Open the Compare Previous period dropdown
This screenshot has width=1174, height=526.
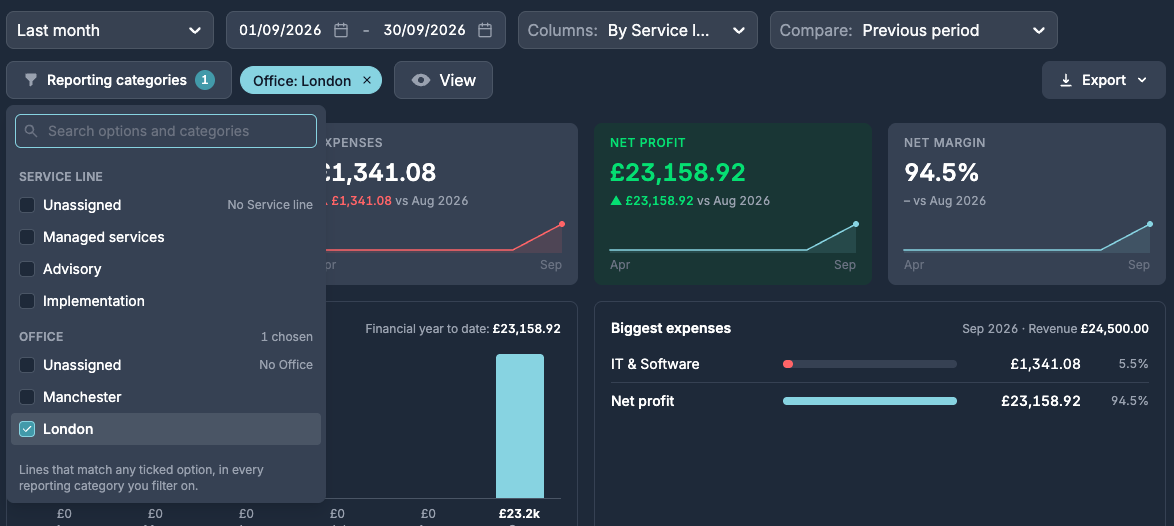coord(913,30)
